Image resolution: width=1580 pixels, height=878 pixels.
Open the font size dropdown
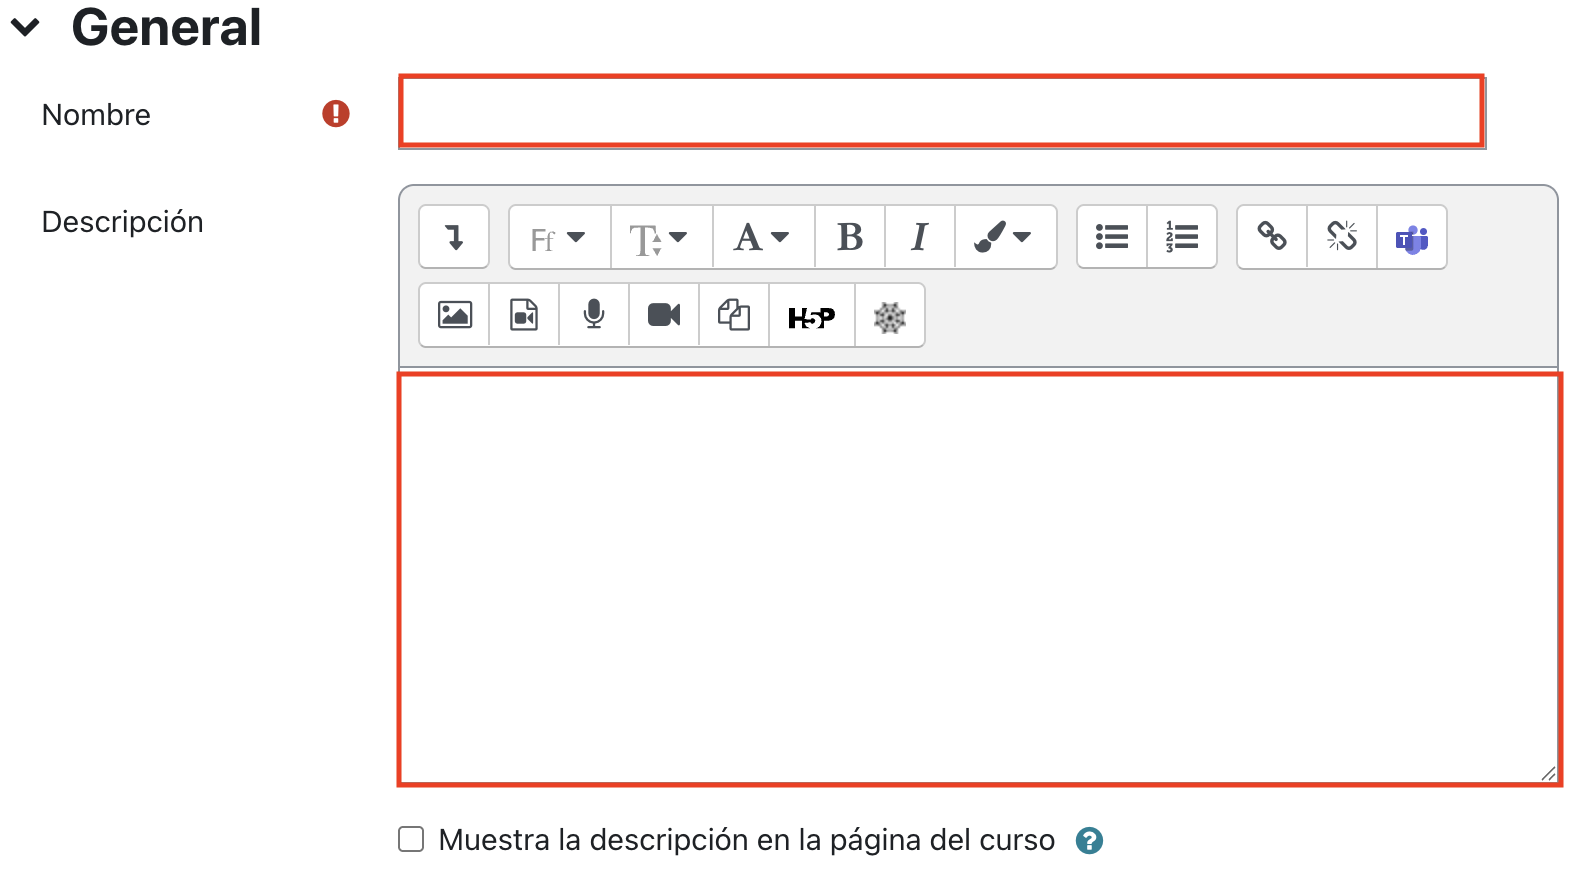661,237
